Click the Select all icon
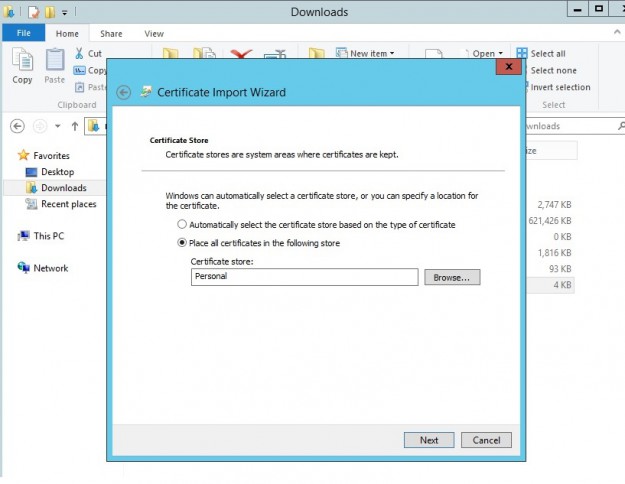The height and width of the screenshot is (484, 625). 522,53
